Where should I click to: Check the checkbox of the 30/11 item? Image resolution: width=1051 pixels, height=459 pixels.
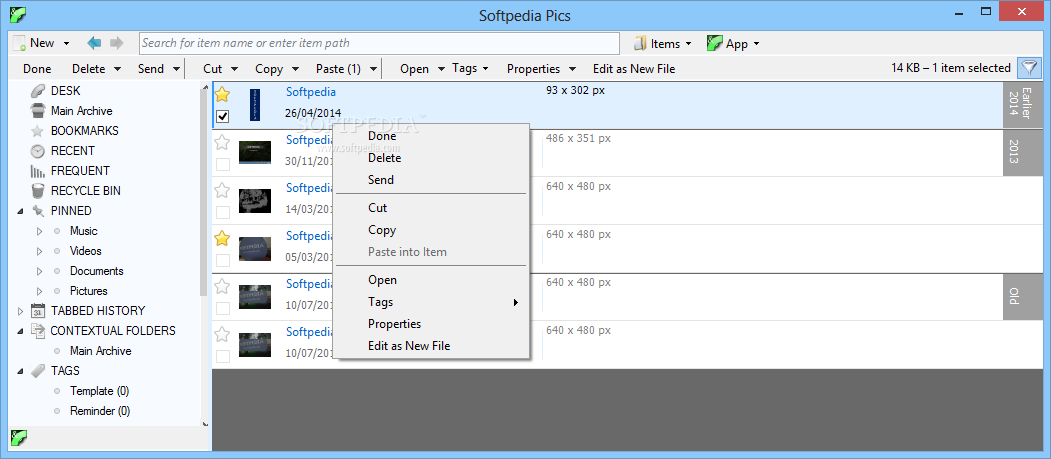coord(223,164)
